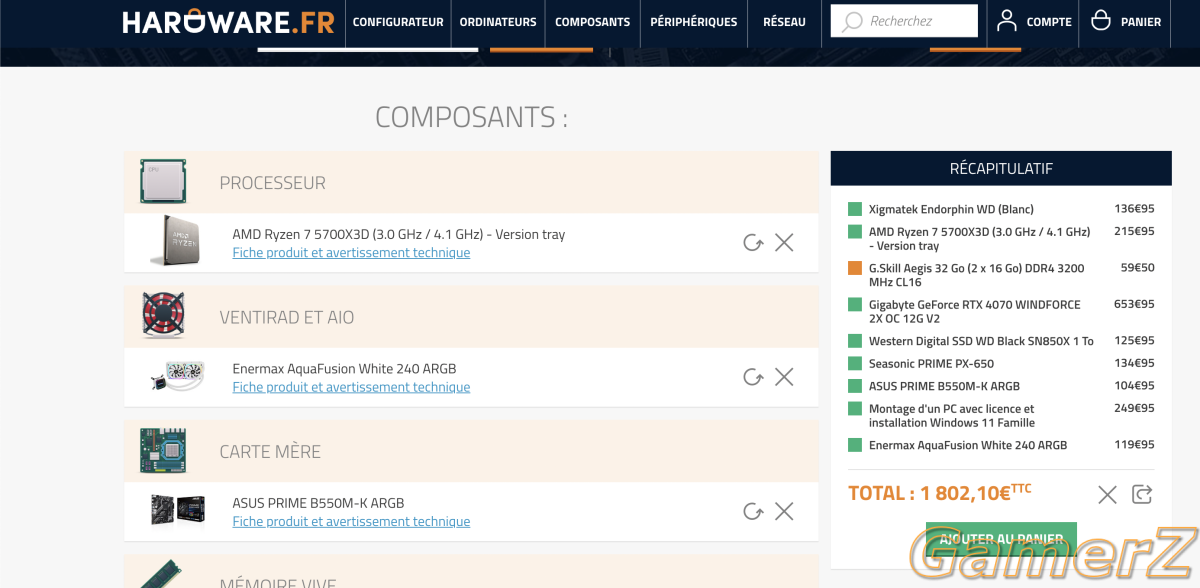Select AMD Ryzen 7 5700X3D in the recap list

pos(980,239)
